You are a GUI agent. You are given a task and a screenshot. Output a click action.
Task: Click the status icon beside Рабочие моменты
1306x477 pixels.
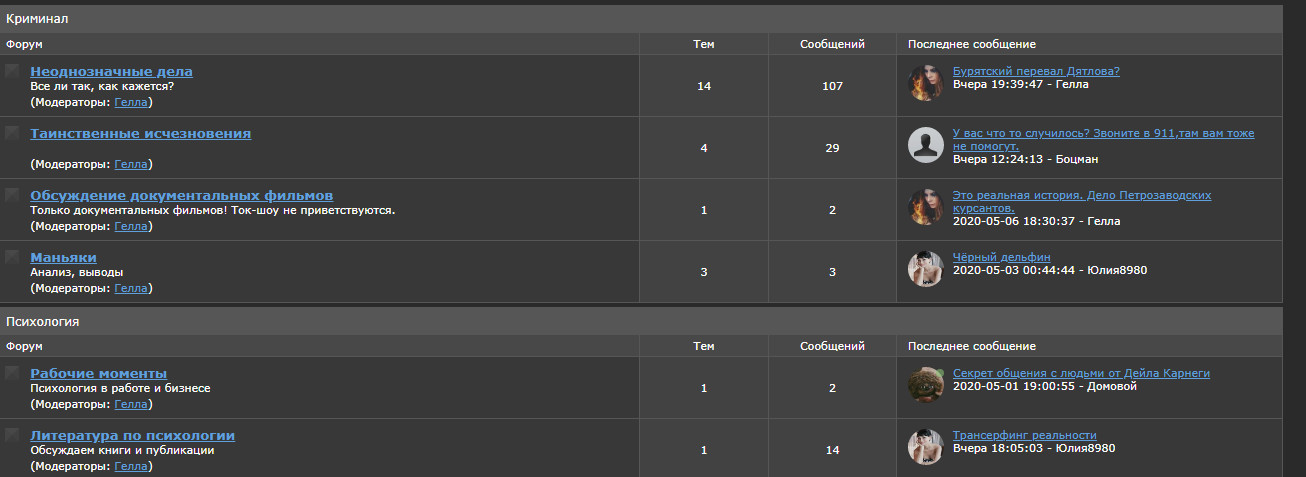coord(12,373)
